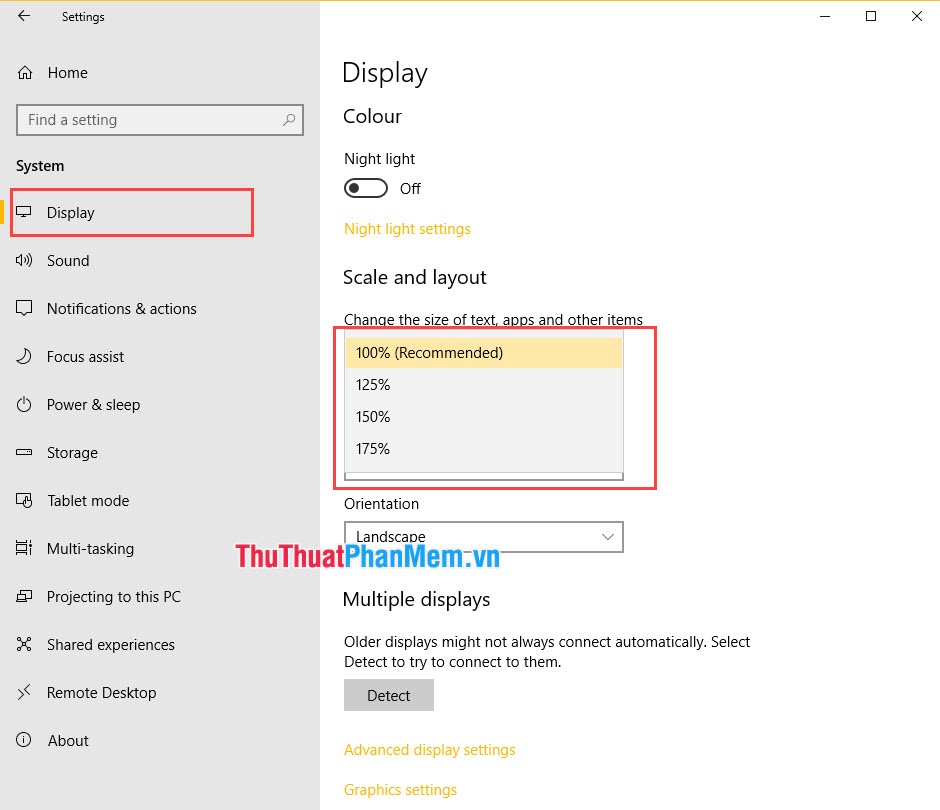The height and width of the screenshot is (810, 940).
Task: Open Display in the System sidebar
Action: click(x=71, y=212)
